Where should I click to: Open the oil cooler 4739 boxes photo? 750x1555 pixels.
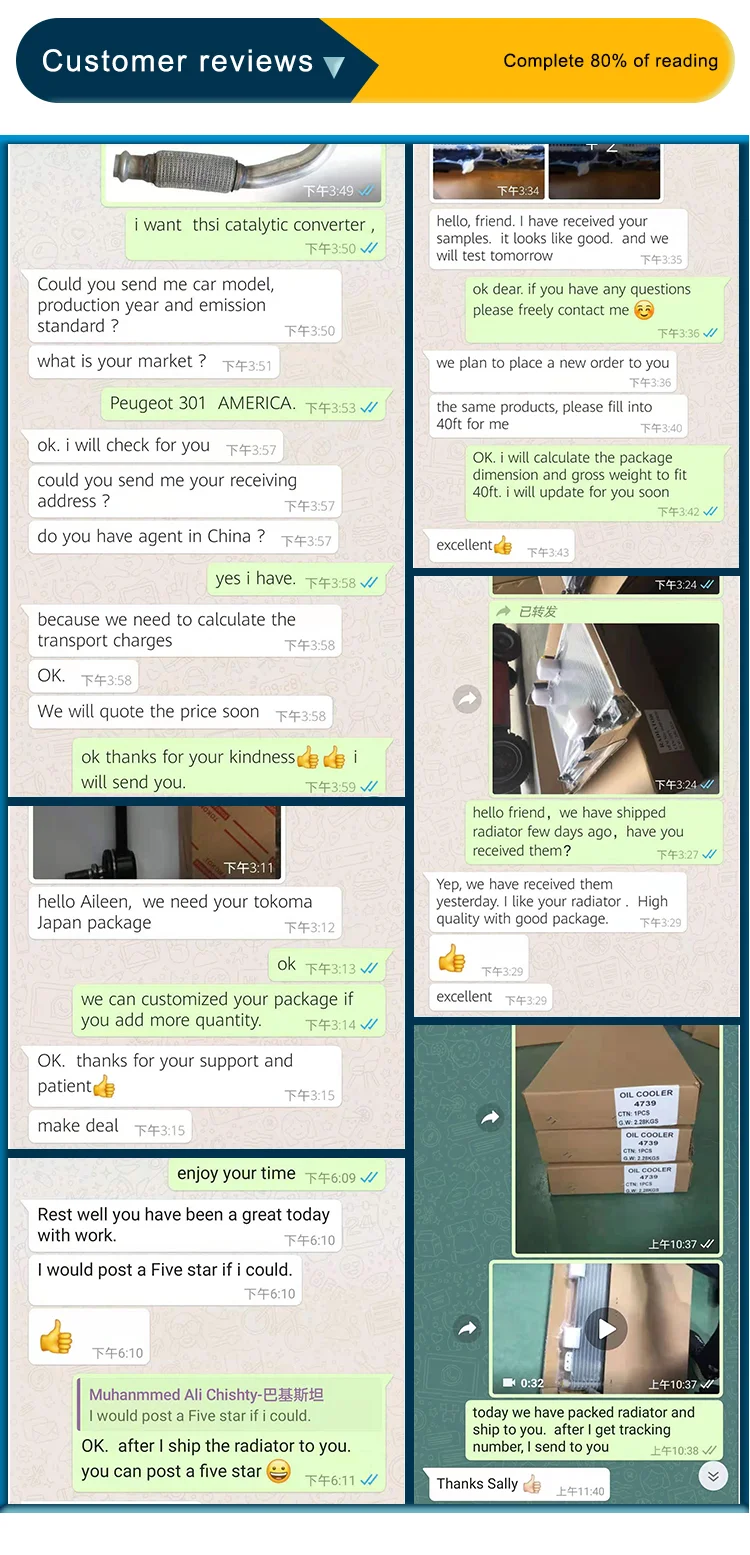617,1139
